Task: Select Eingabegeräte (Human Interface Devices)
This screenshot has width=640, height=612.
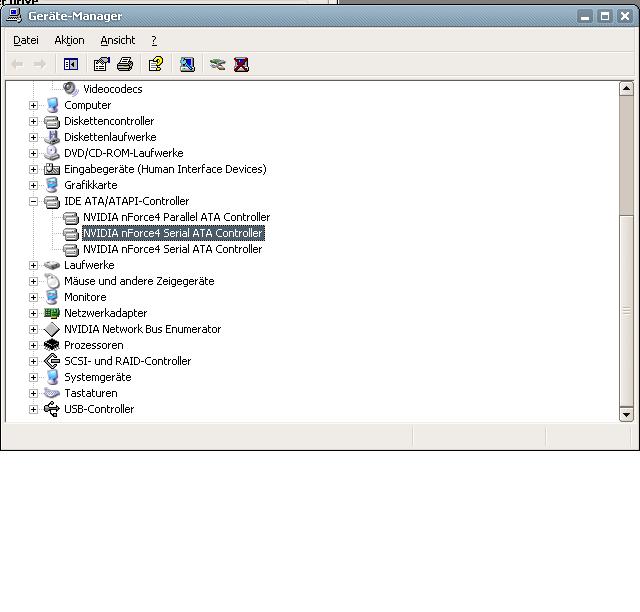Action: pyautogui.click(x=165, y=169)
